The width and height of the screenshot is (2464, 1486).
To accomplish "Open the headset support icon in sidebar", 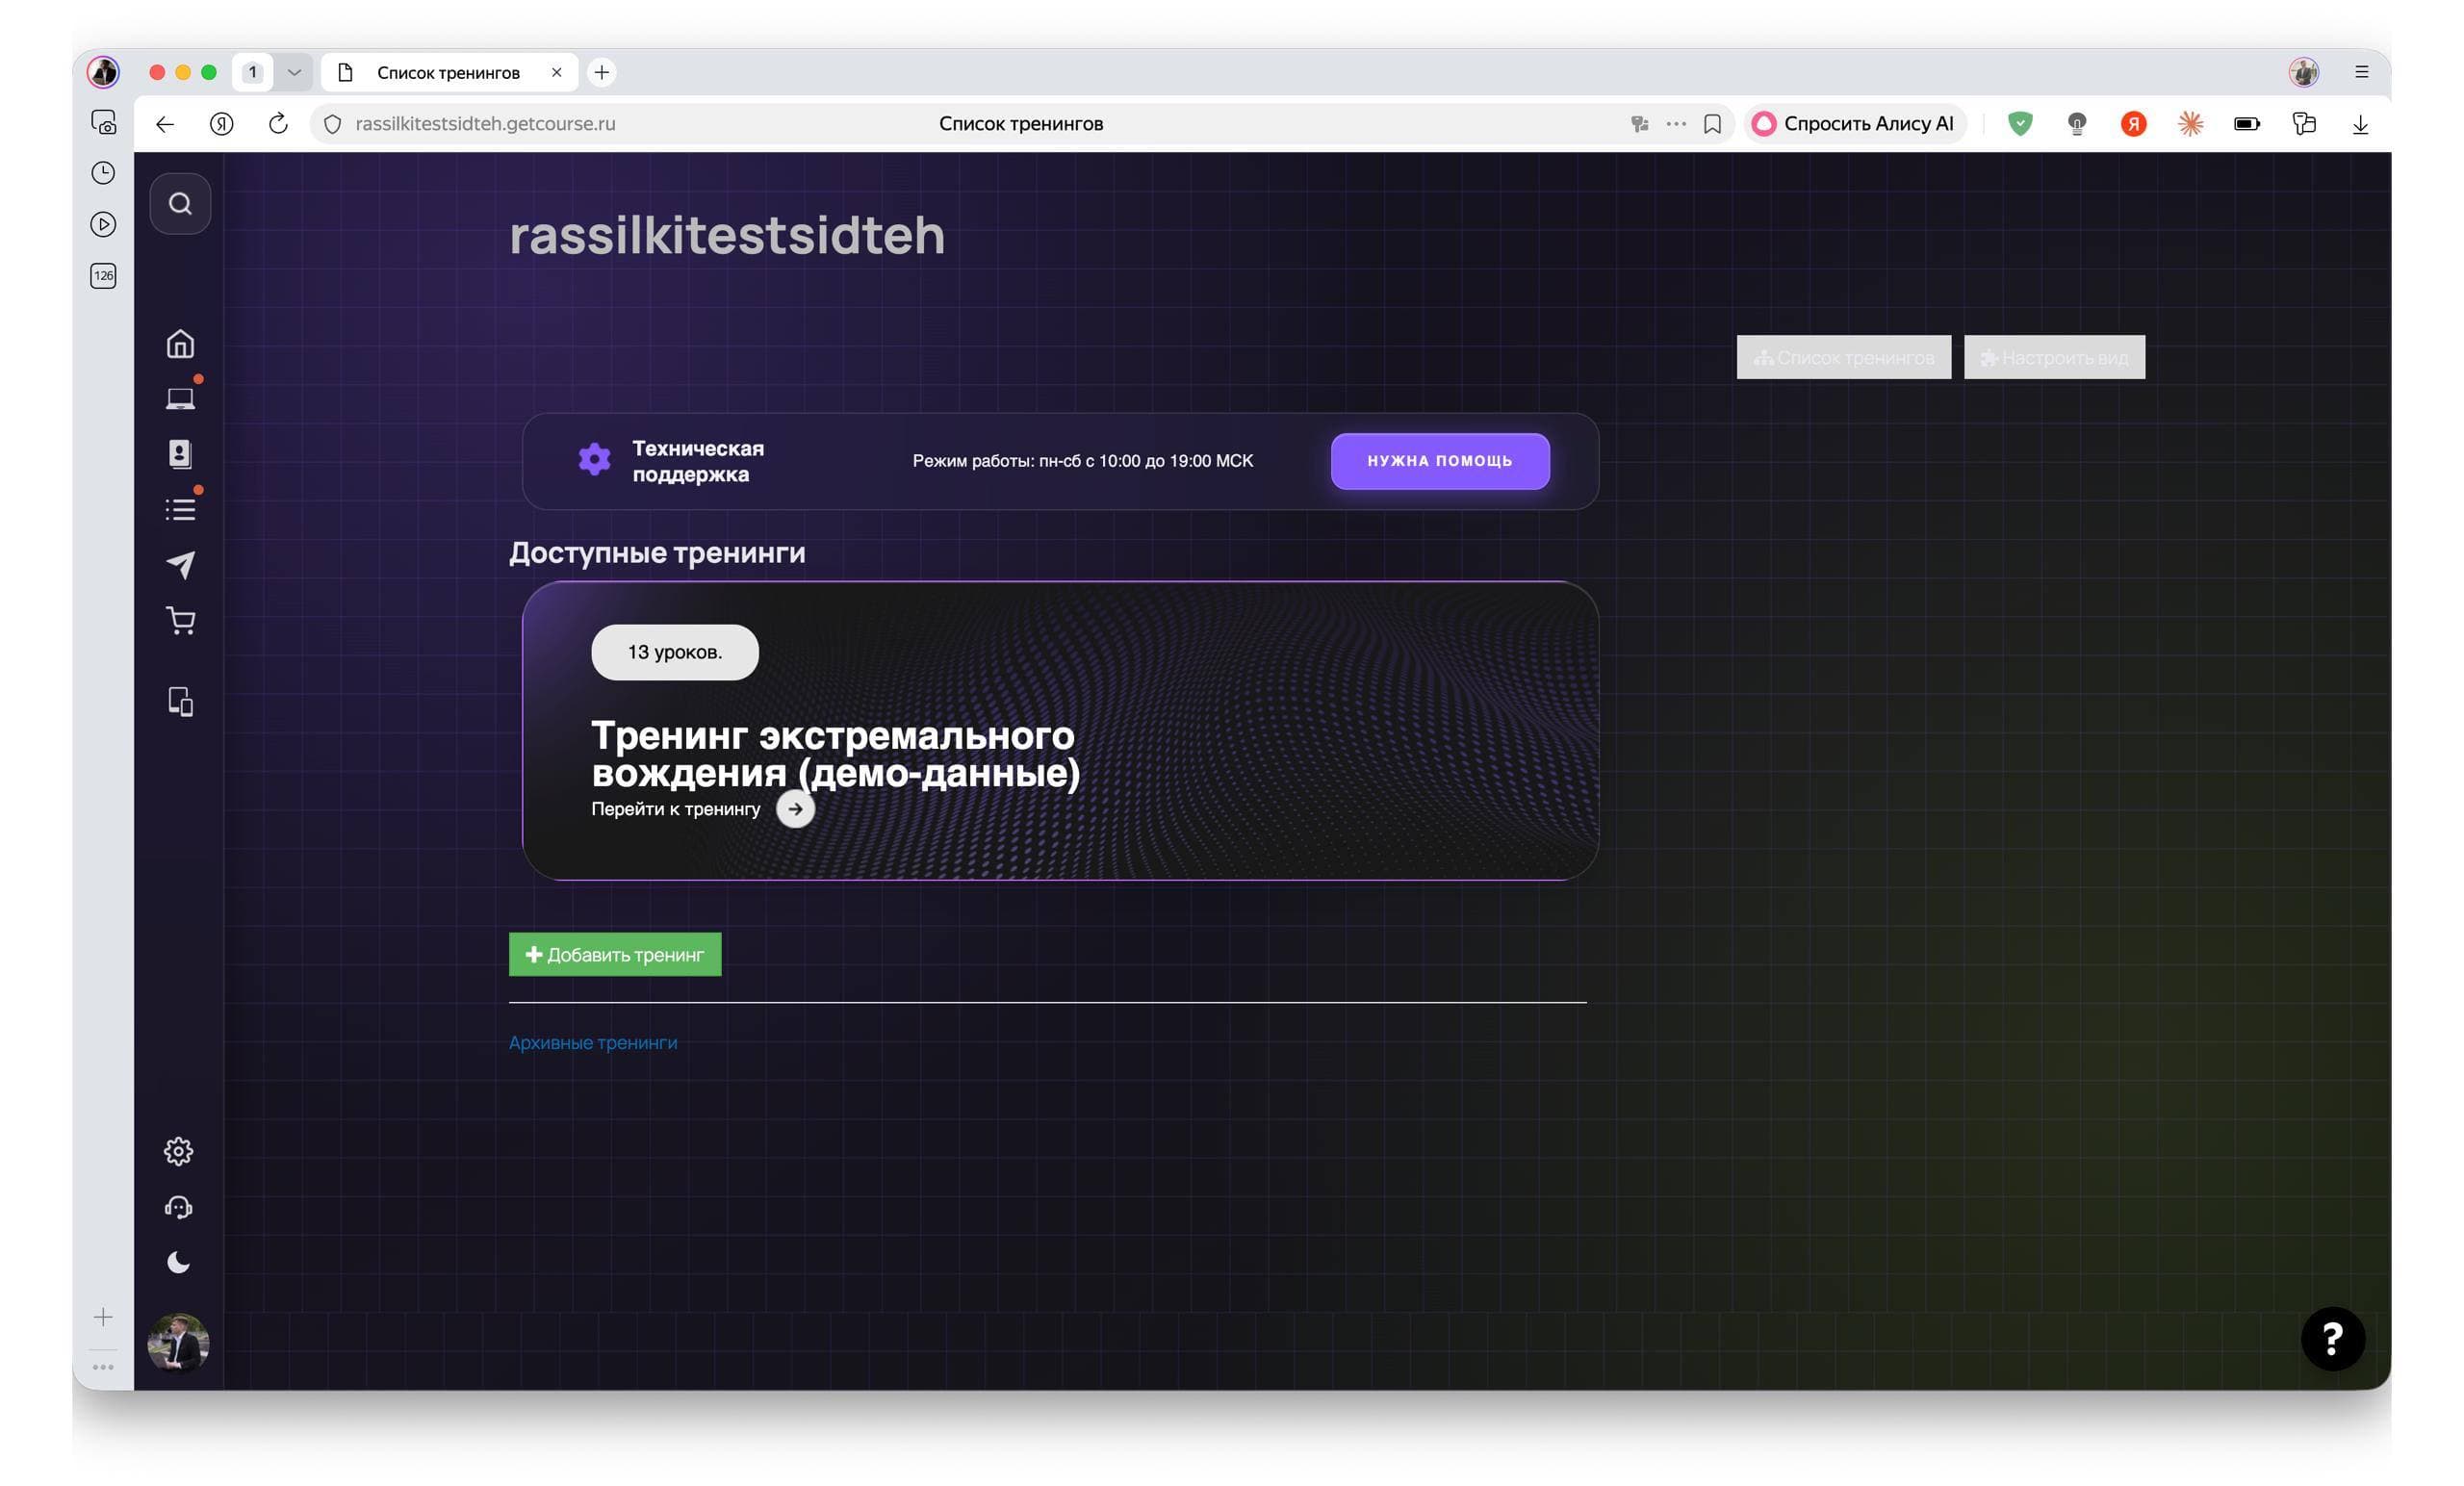I will 178,1208.
